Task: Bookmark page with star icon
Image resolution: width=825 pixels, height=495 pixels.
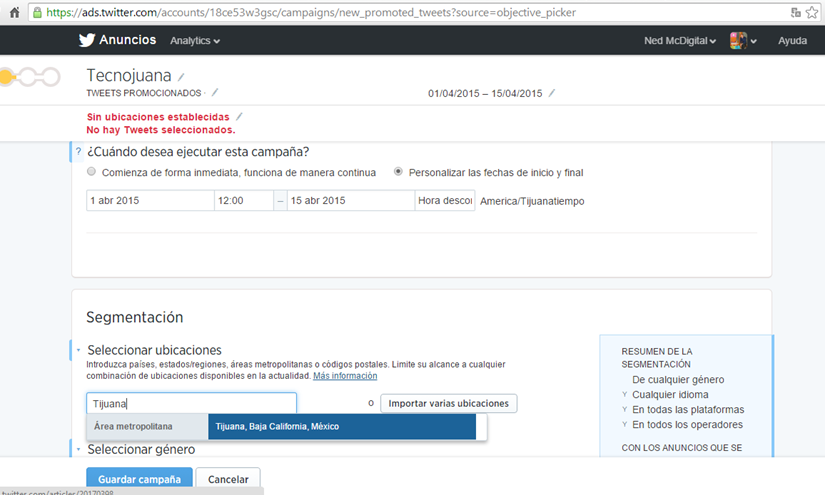Action: click(x=812, y=12)
